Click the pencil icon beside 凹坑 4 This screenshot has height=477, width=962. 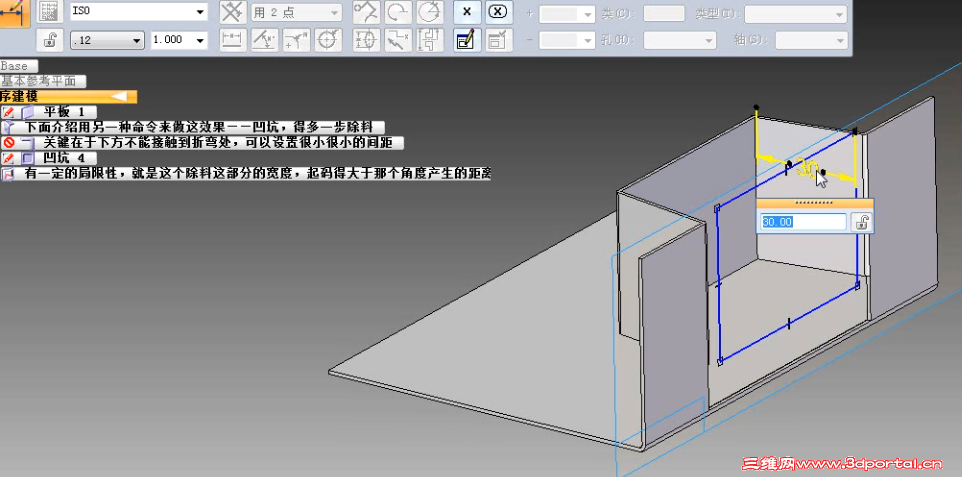8,158
